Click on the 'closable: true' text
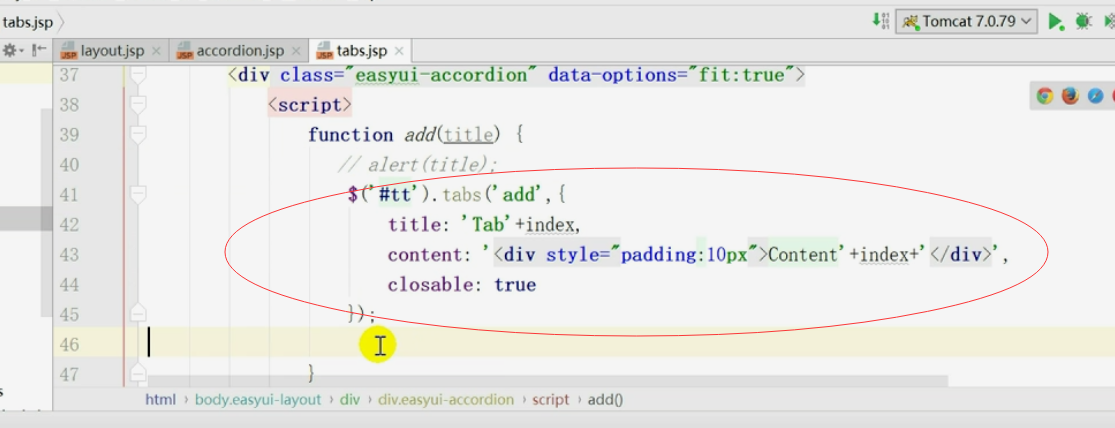Screen dimensions: 1115x428 tap(462, 285)
